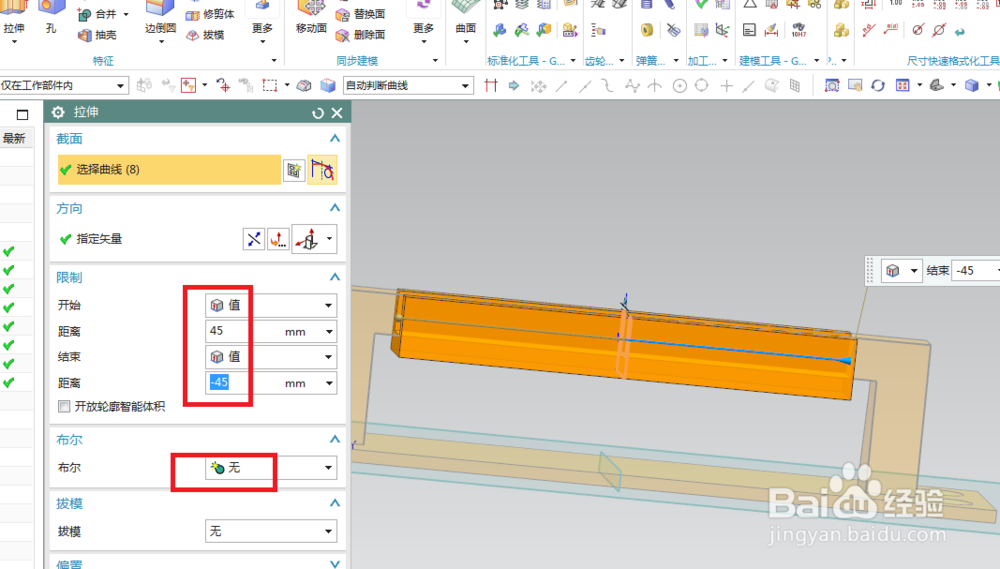Open the 结束 limit type dropdown
This screenshot has height=569, width=1000.
pyautogui.click(x=270, y=357)
